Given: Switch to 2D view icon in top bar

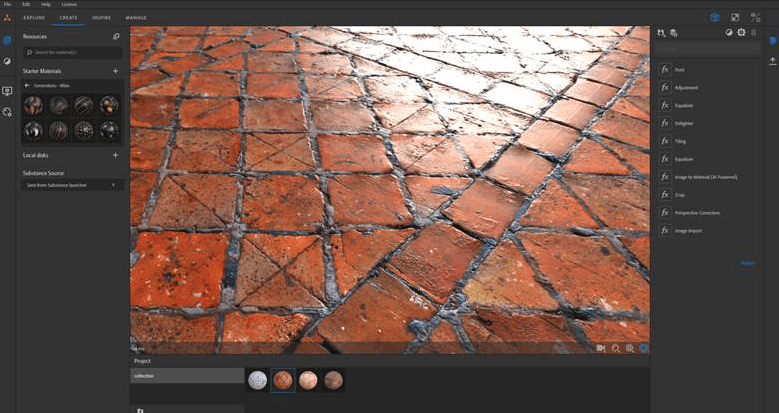Looking at the screenshot, I should (735, 17).
